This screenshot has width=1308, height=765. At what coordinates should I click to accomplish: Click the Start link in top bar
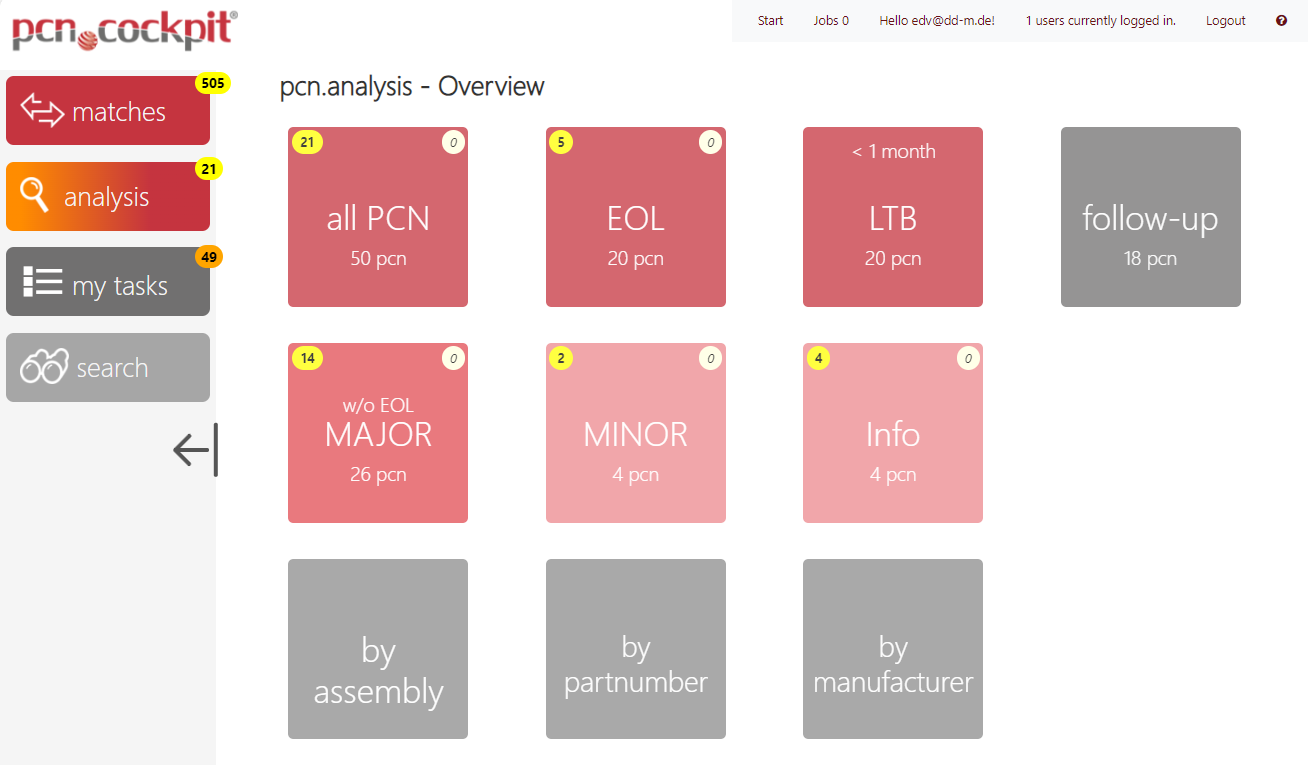(x=770, y=21)
